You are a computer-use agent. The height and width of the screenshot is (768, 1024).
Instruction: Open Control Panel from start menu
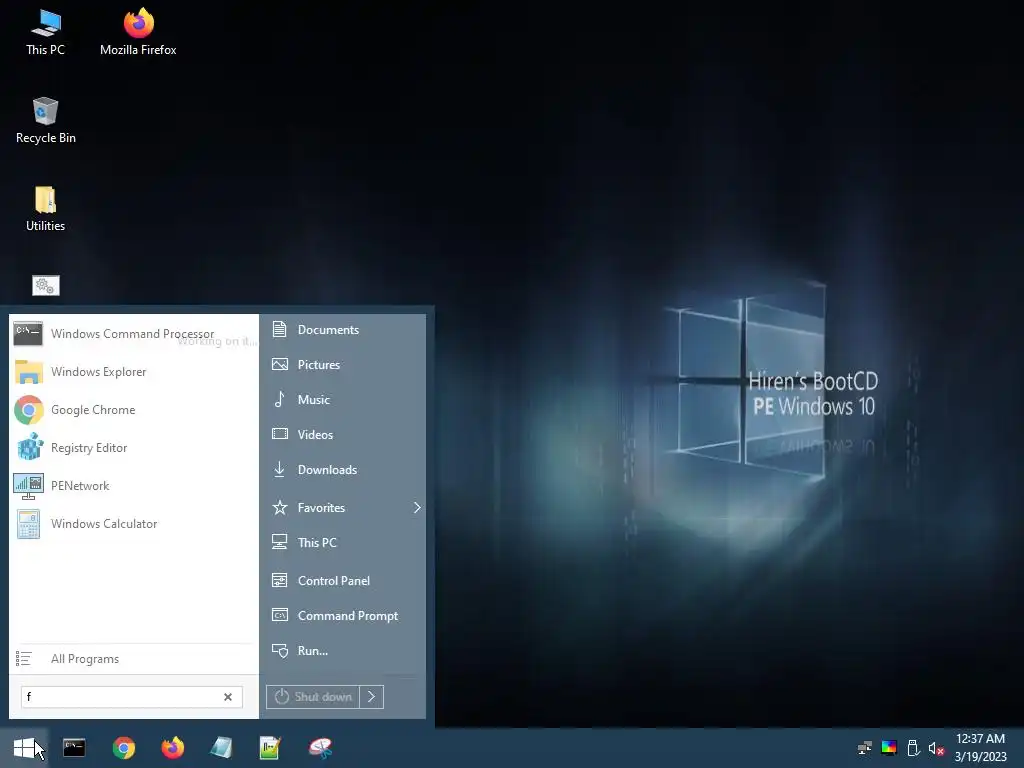(345, 581)
